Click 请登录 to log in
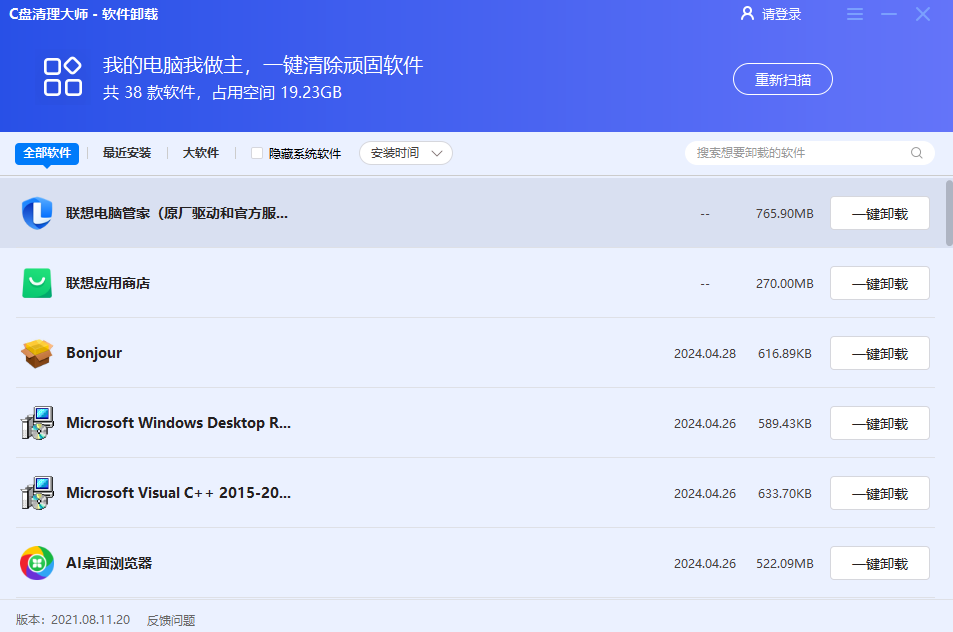This screenshot has width=953, height=632. [782, 14]
